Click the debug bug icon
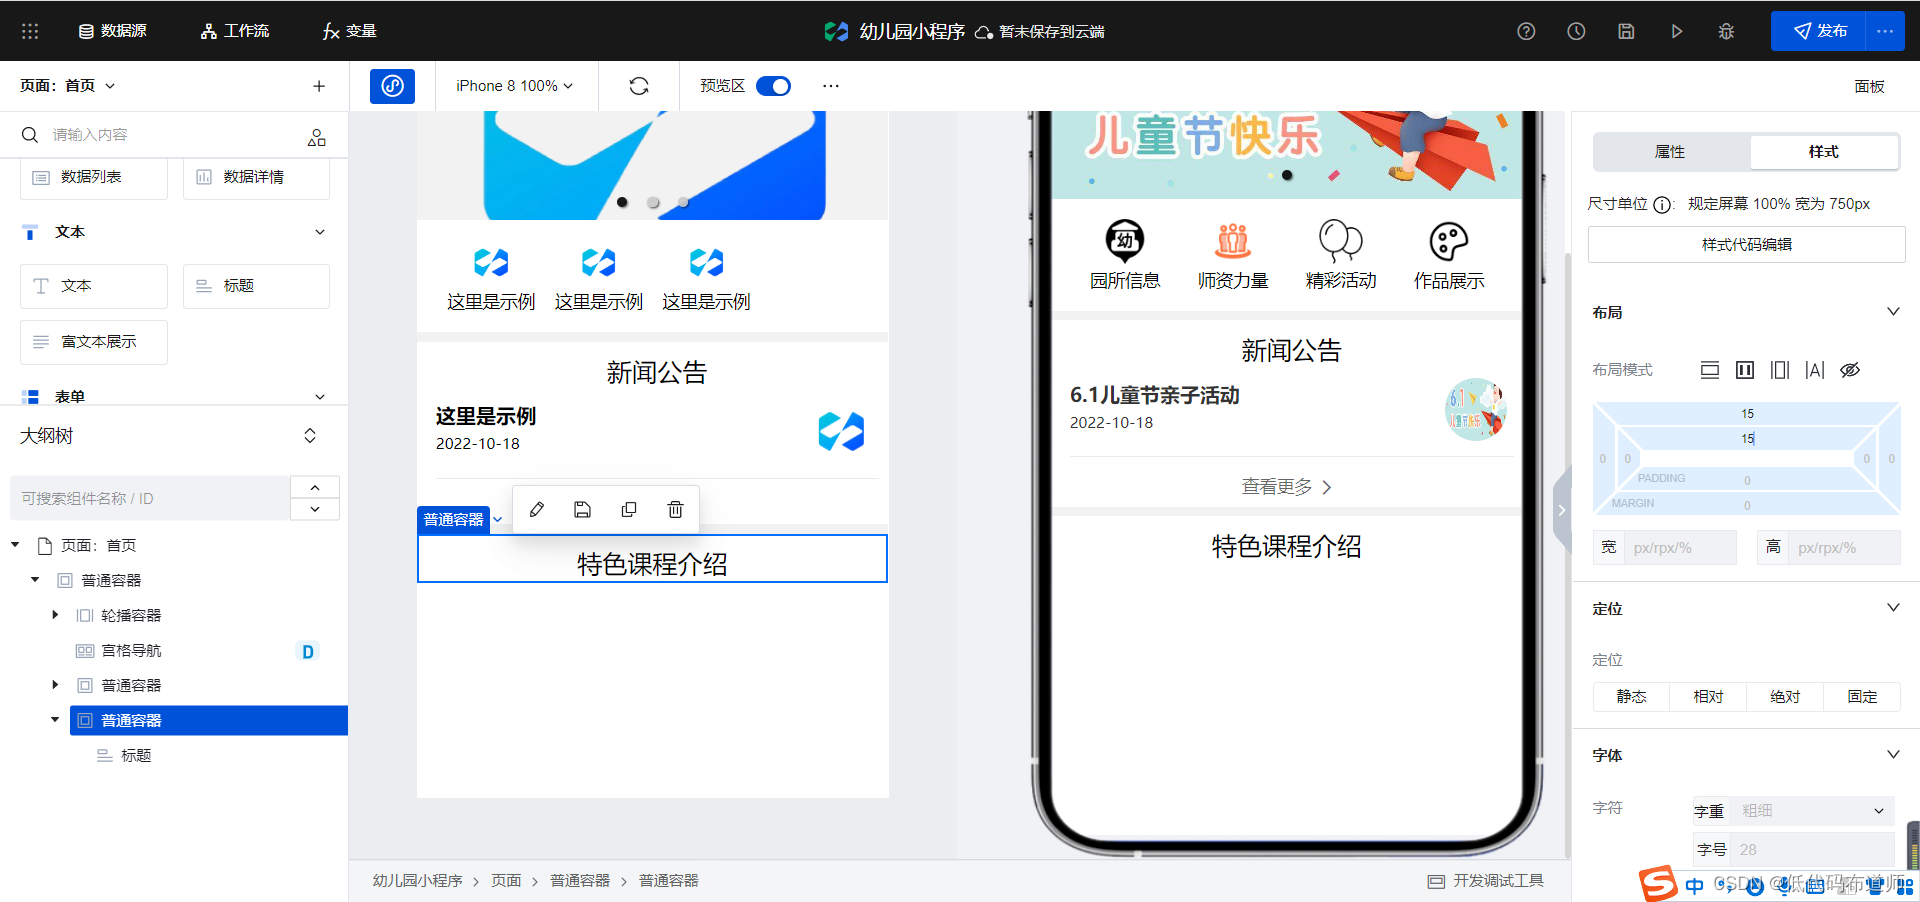The height and width of the screenshot is (902, 1920). tap(1726, 31)
